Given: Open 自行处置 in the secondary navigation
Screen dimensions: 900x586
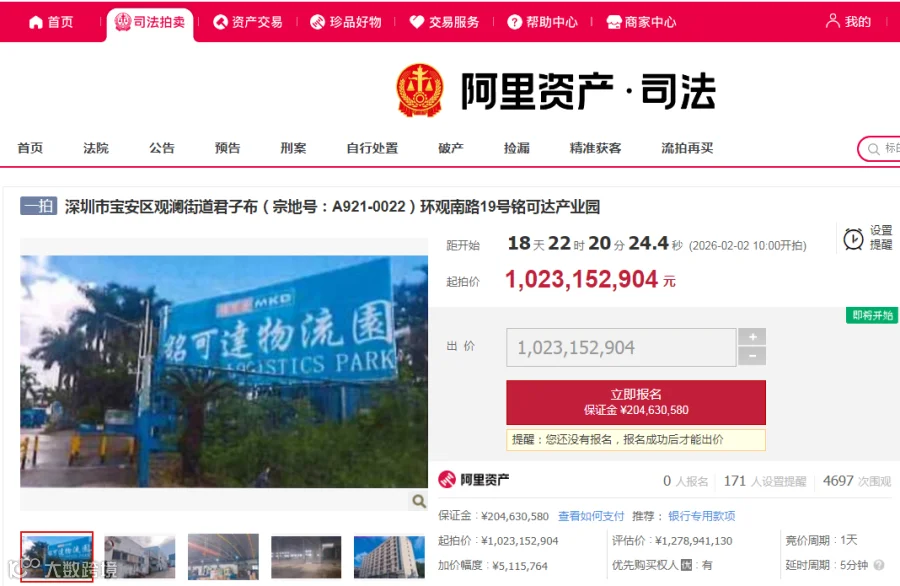Looking at the screenshot, I should click(x=372, y=148).
